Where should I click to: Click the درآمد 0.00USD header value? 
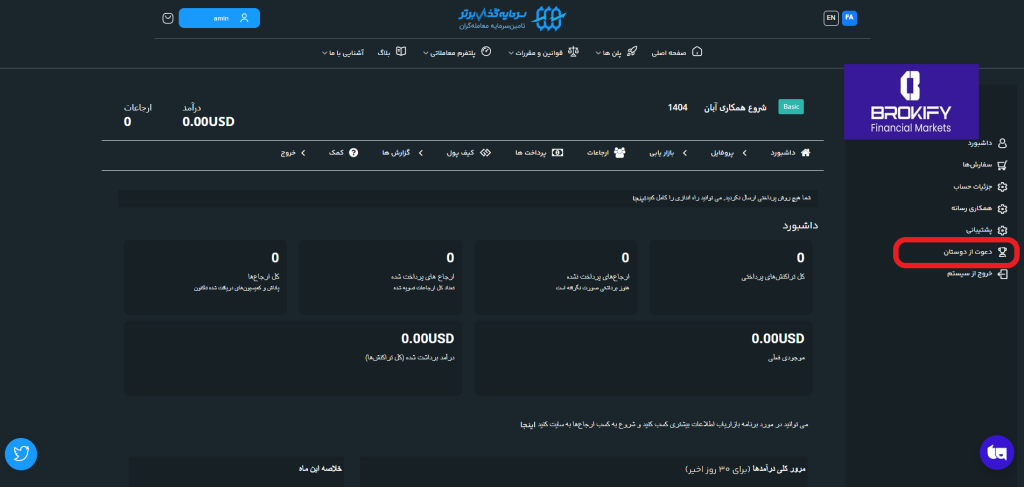click(208, 121)
